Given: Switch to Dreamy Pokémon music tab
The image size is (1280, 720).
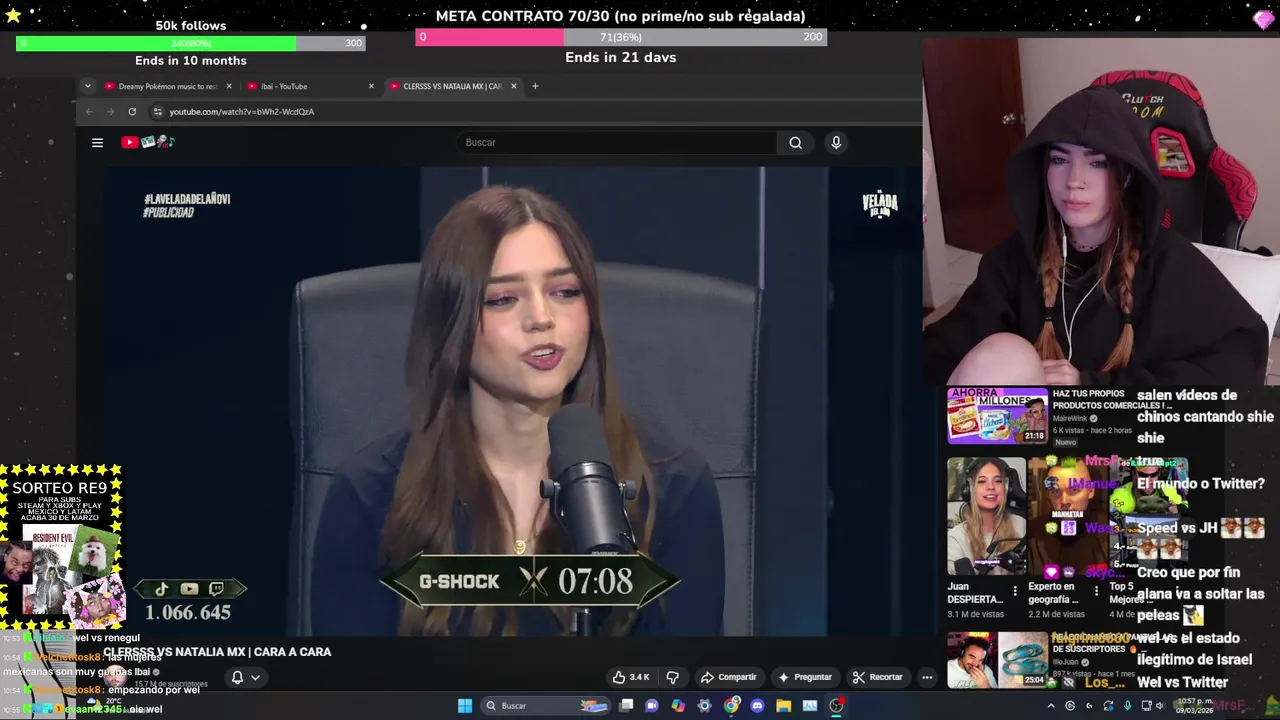Looking at the screenshot, I should pos(167,86).
